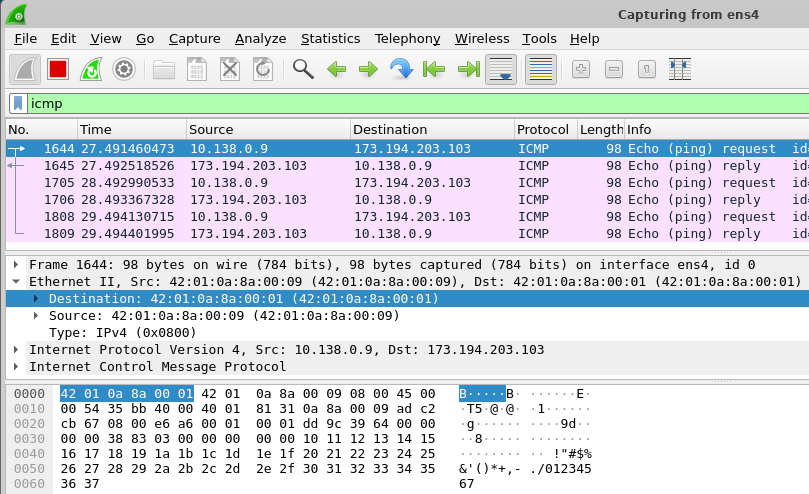Open the Statistics menu

pyautogui.click(x=330, y=39)
